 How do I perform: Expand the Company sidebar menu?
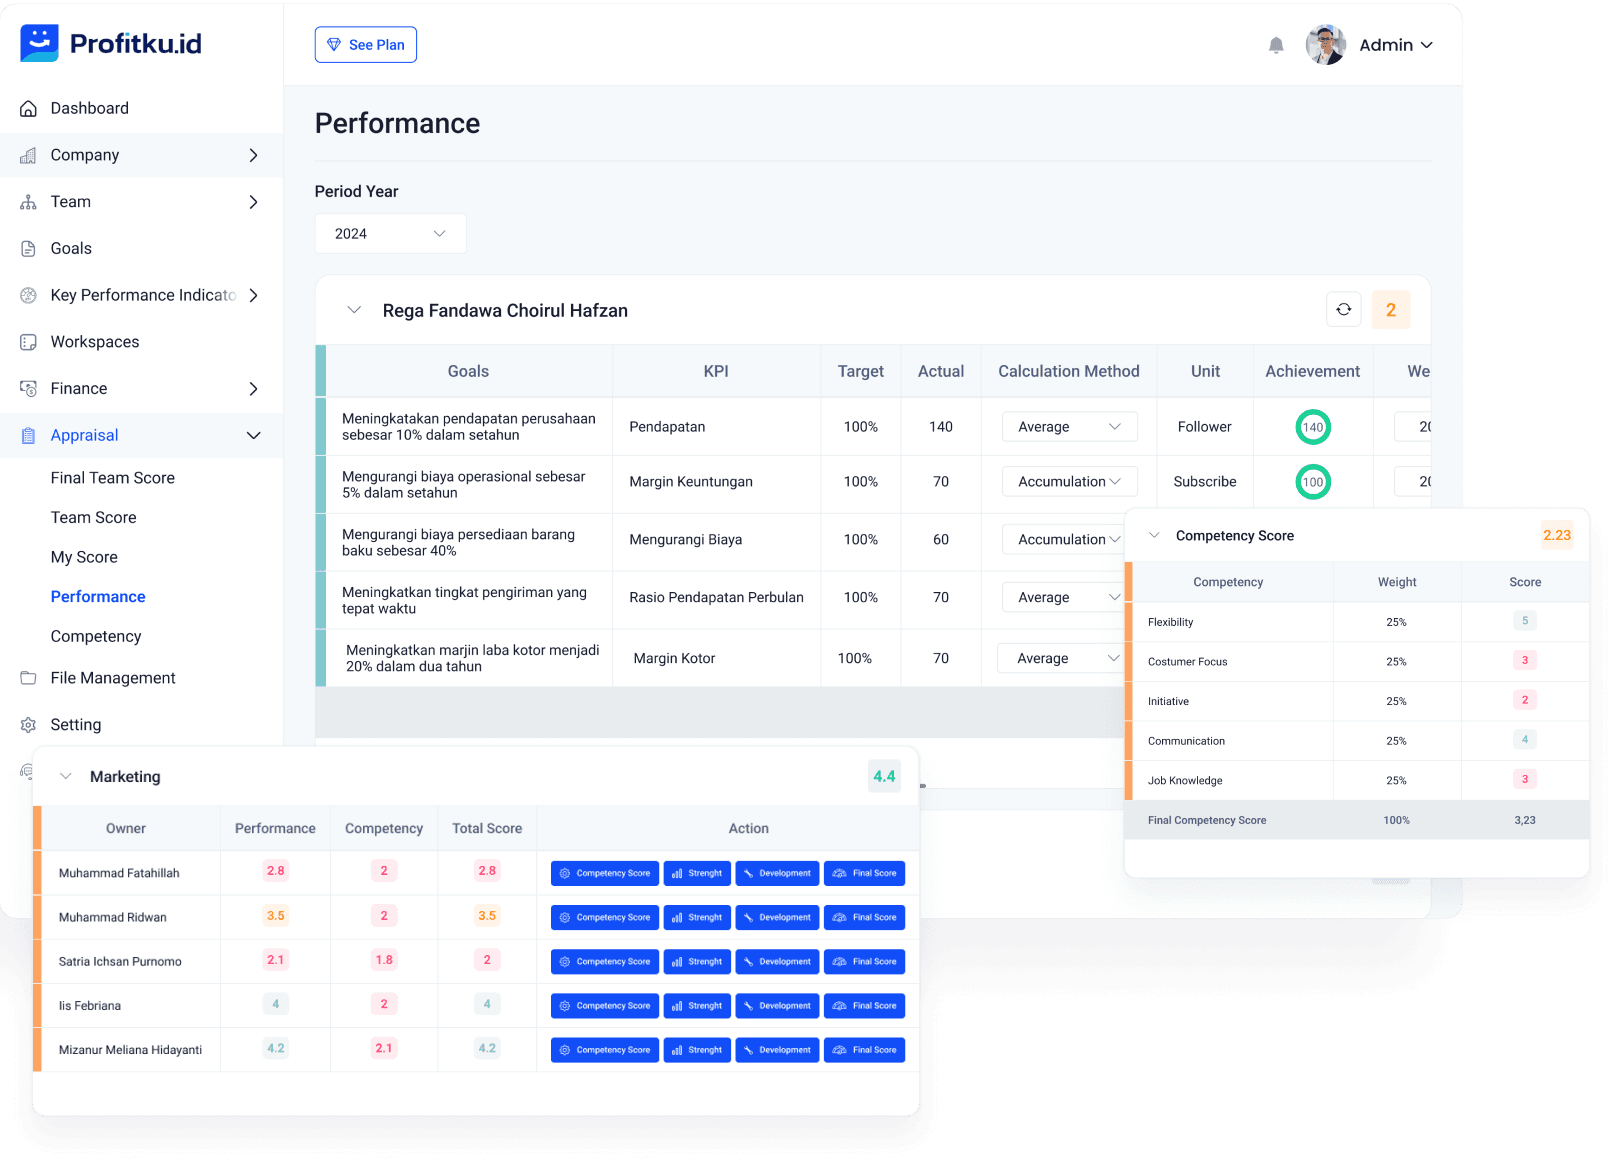pos(253,155)
